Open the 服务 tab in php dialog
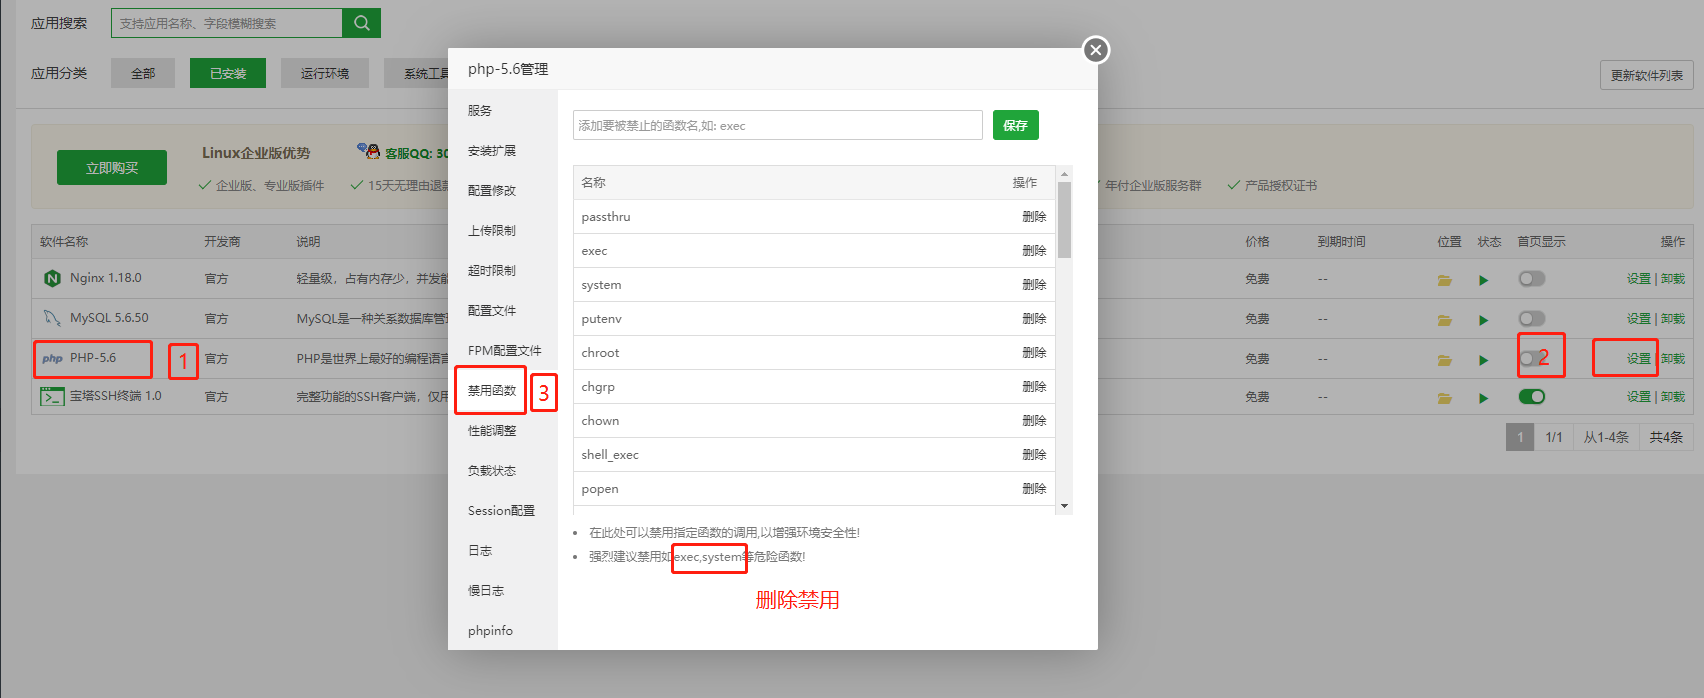 [x=480, y=111]
